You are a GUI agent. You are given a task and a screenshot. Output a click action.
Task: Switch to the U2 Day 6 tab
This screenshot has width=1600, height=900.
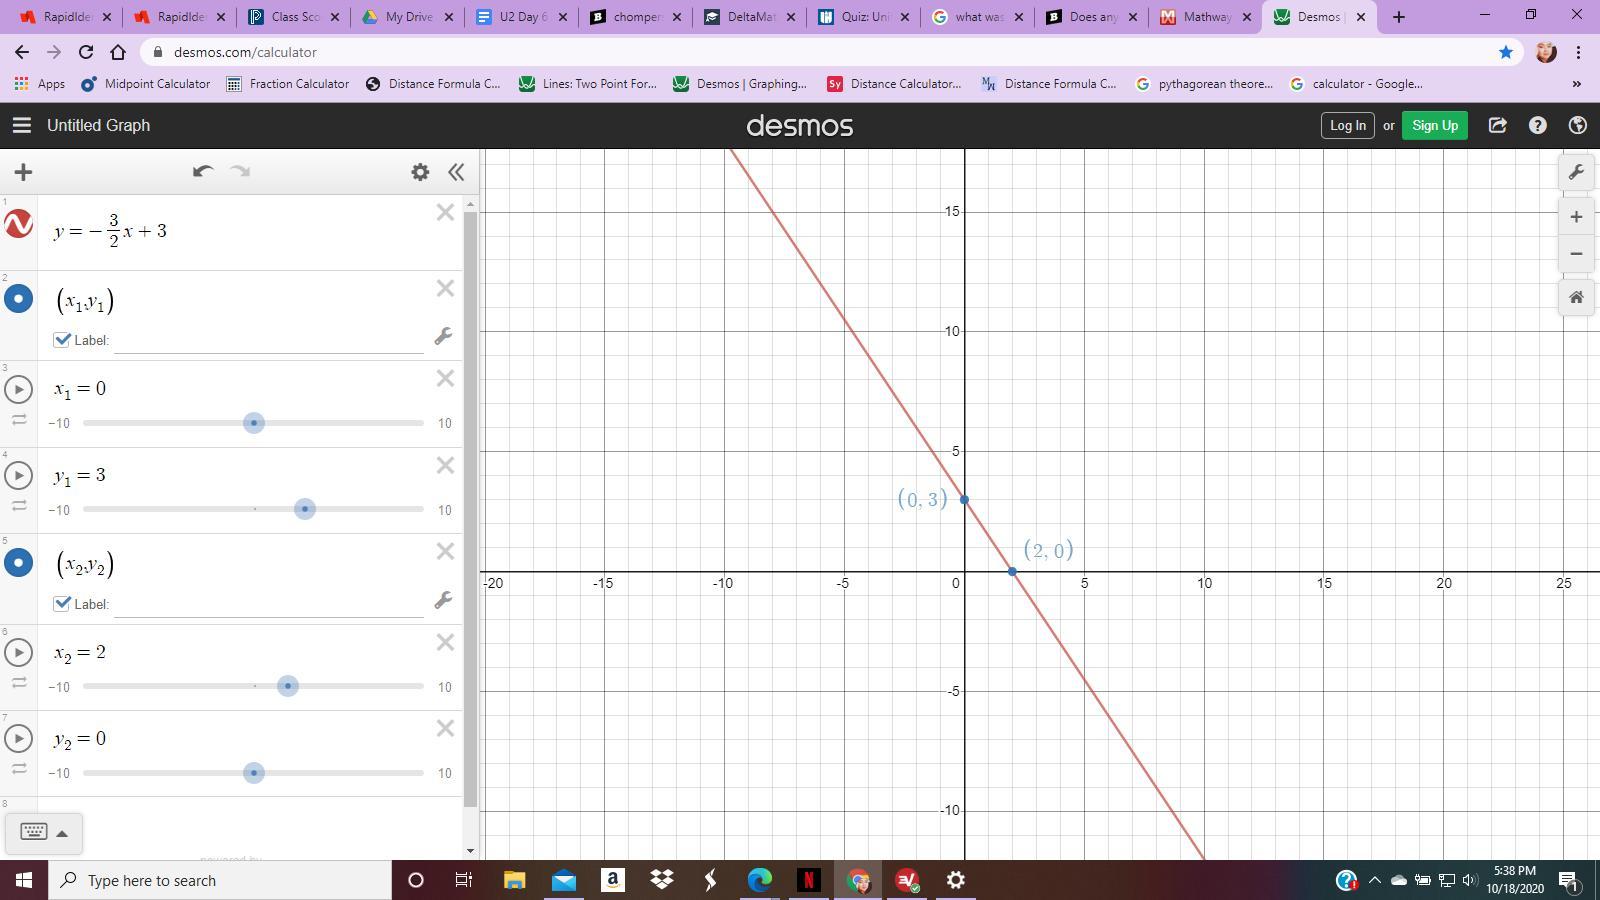tap(523, 17)
